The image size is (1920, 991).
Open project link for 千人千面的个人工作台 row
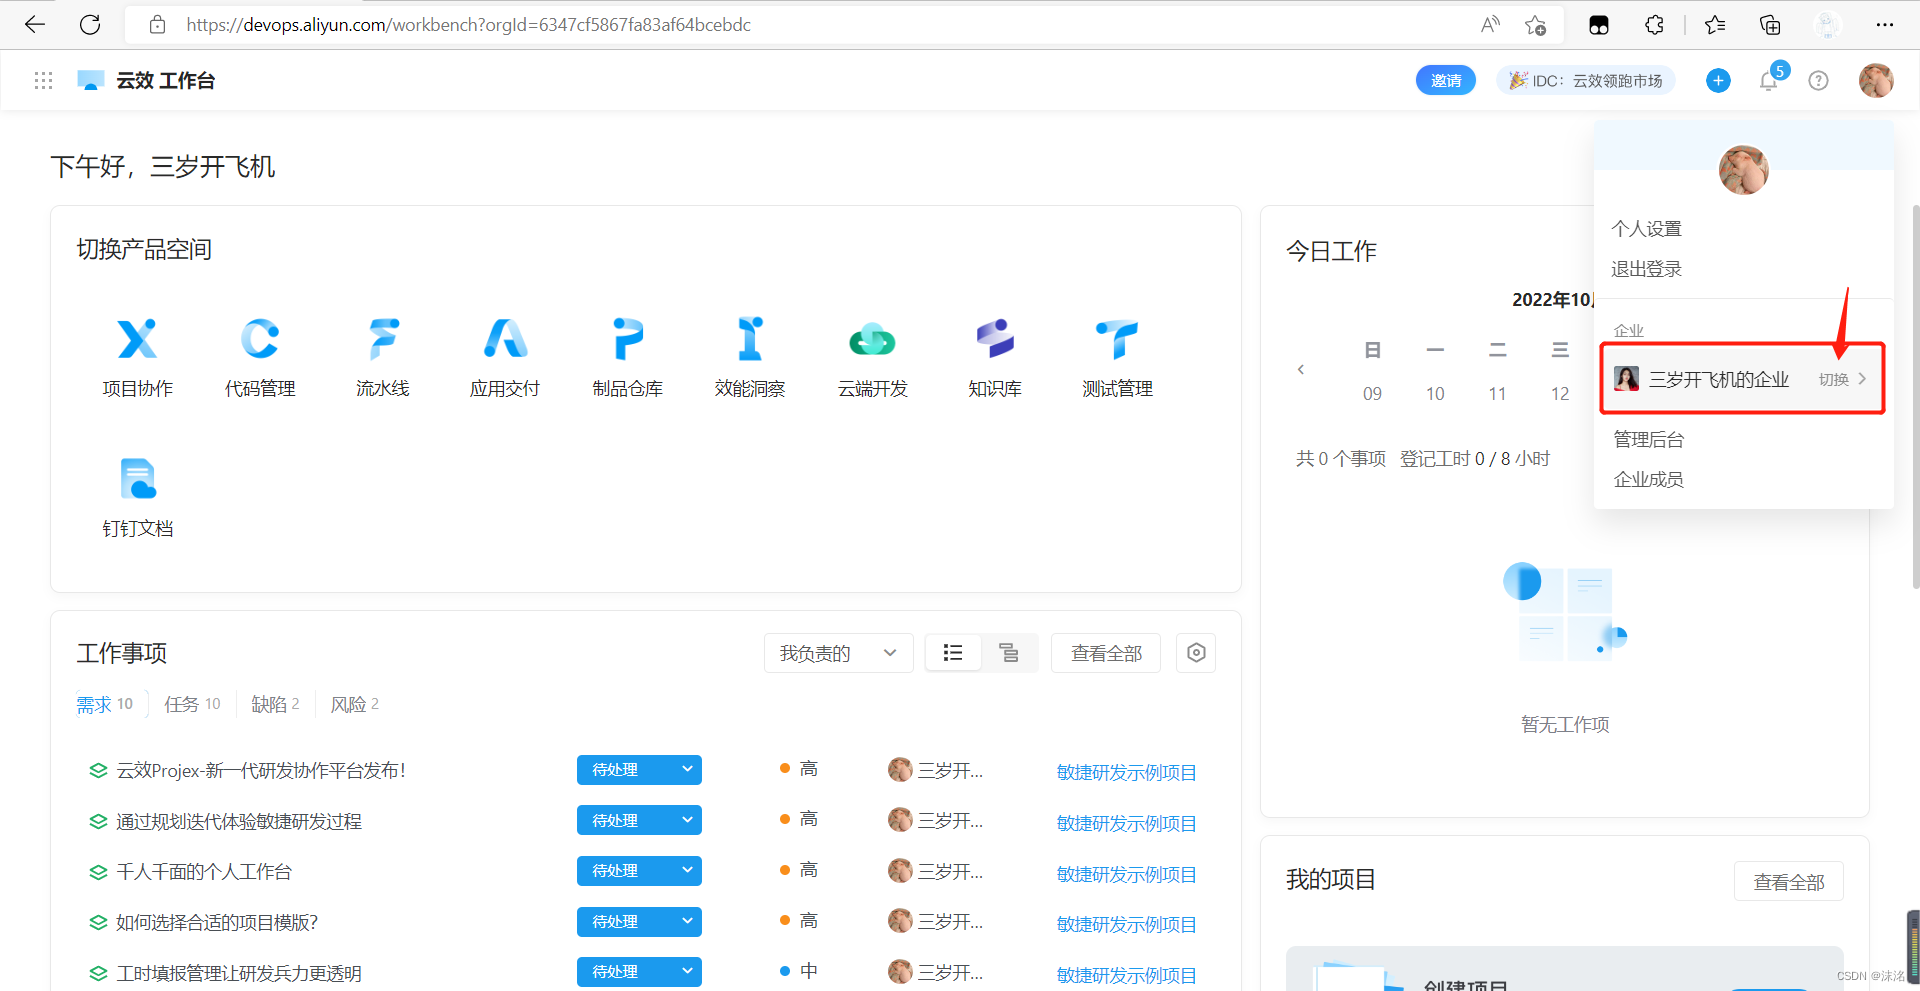coord(1127,874)
